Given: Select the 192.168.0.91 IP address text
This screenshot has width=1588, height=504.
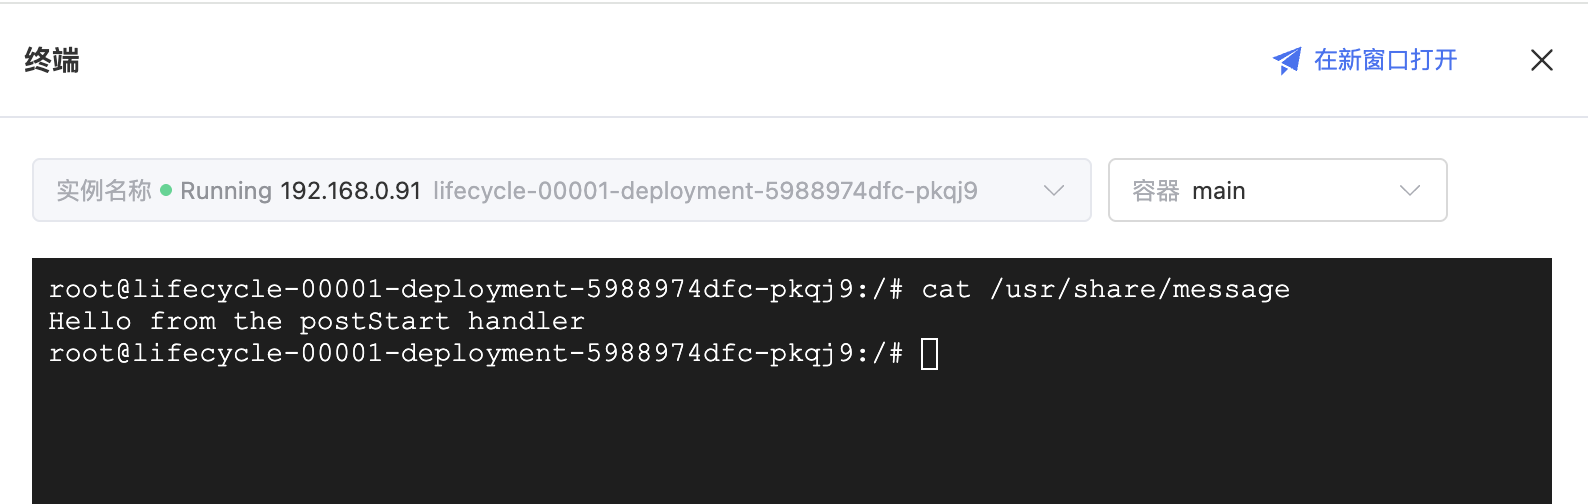Looking at the screenshot, I should [350, 190].
